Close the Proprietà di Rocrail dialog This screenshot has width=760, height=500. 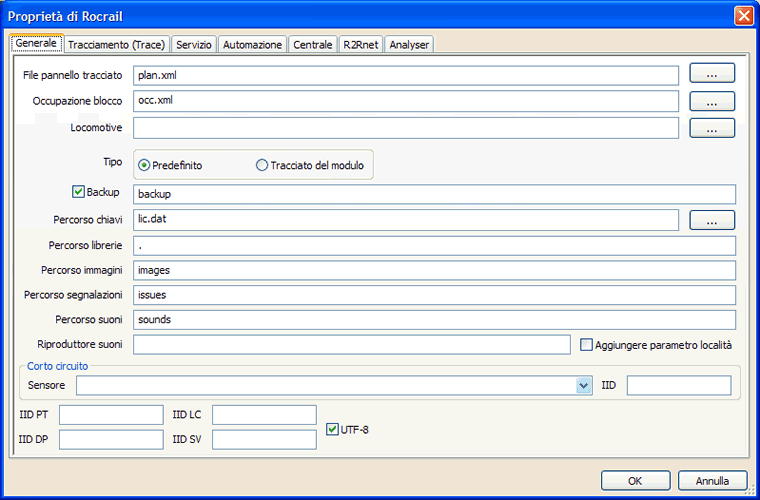tap(743, 15)
